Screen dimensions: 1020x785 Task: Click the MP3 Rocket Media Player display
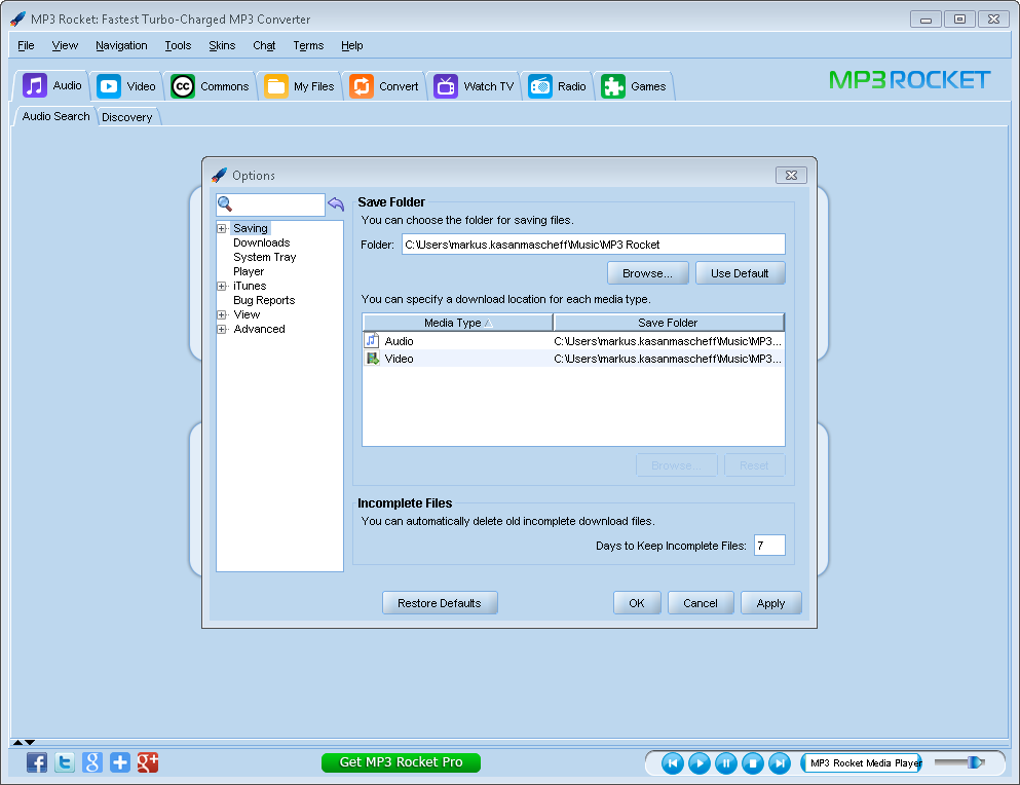(x=861, y=763)
